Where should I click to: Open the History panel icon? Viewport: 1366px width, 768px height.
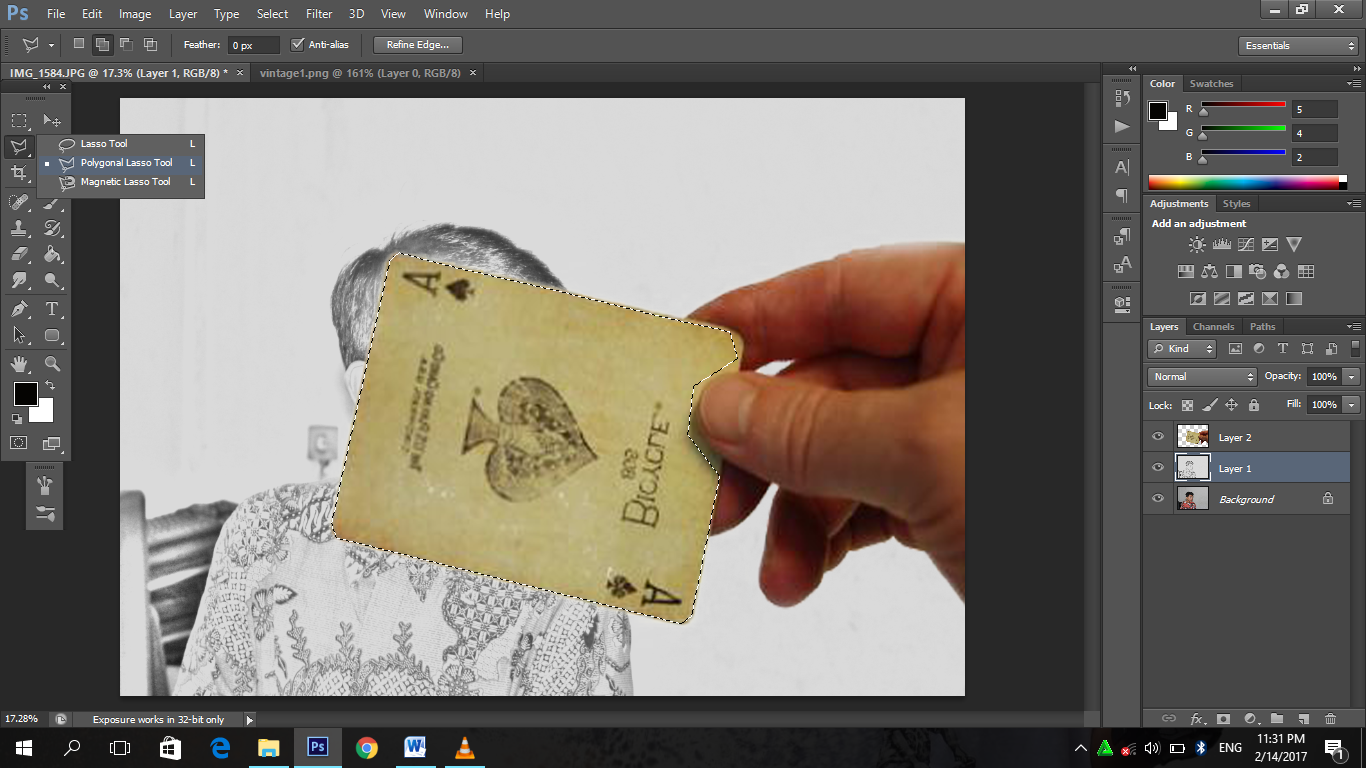1122,99
